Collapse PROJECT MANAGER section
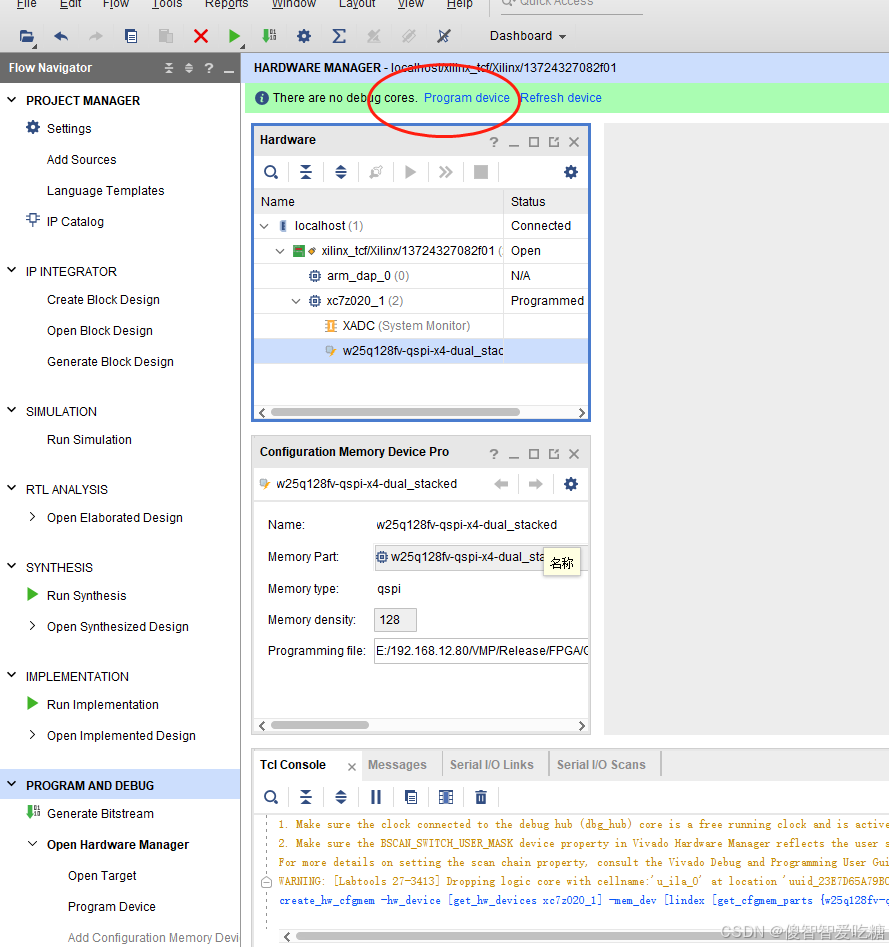This screenshot has width=889, height=947. 11,100
